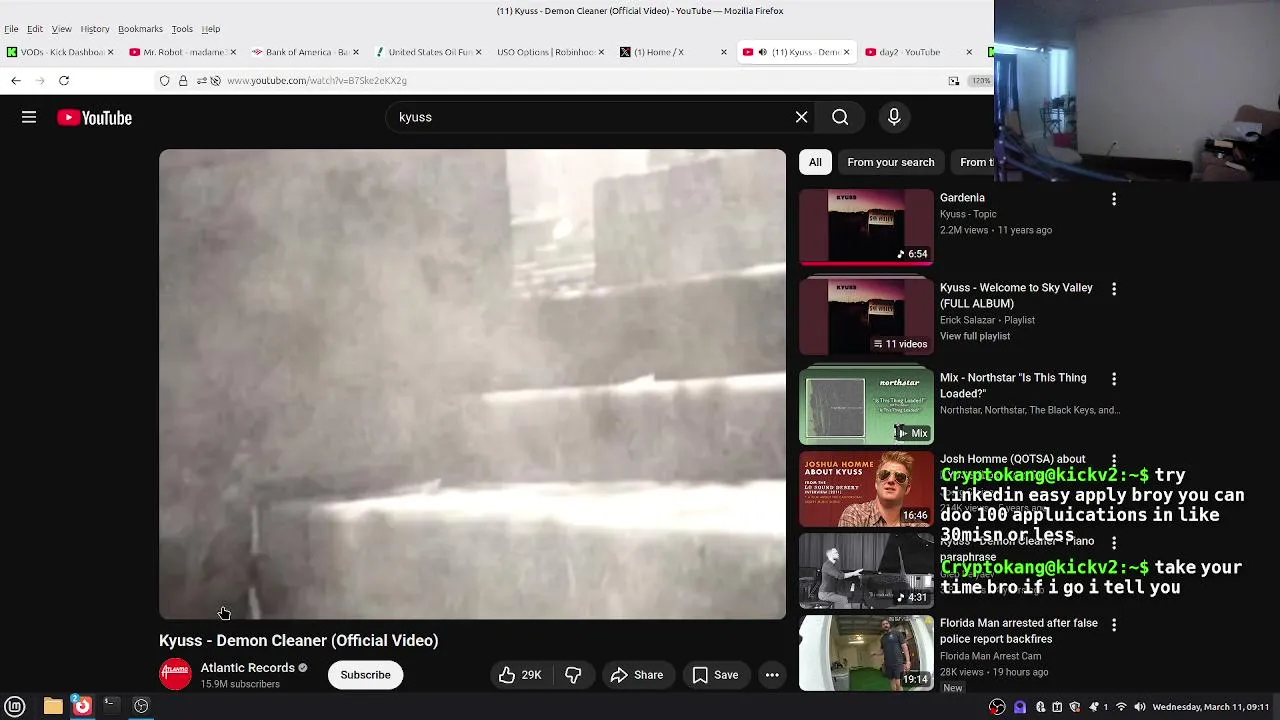Clear the kyuss search text with X
This screenshot has width=1280, height=720.
801,118
